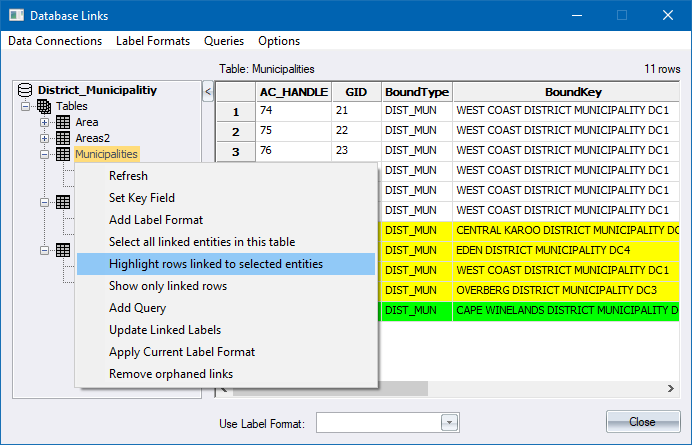
Task: Select the green Cape Winelands row cell
Action: [x=565, y=311]
